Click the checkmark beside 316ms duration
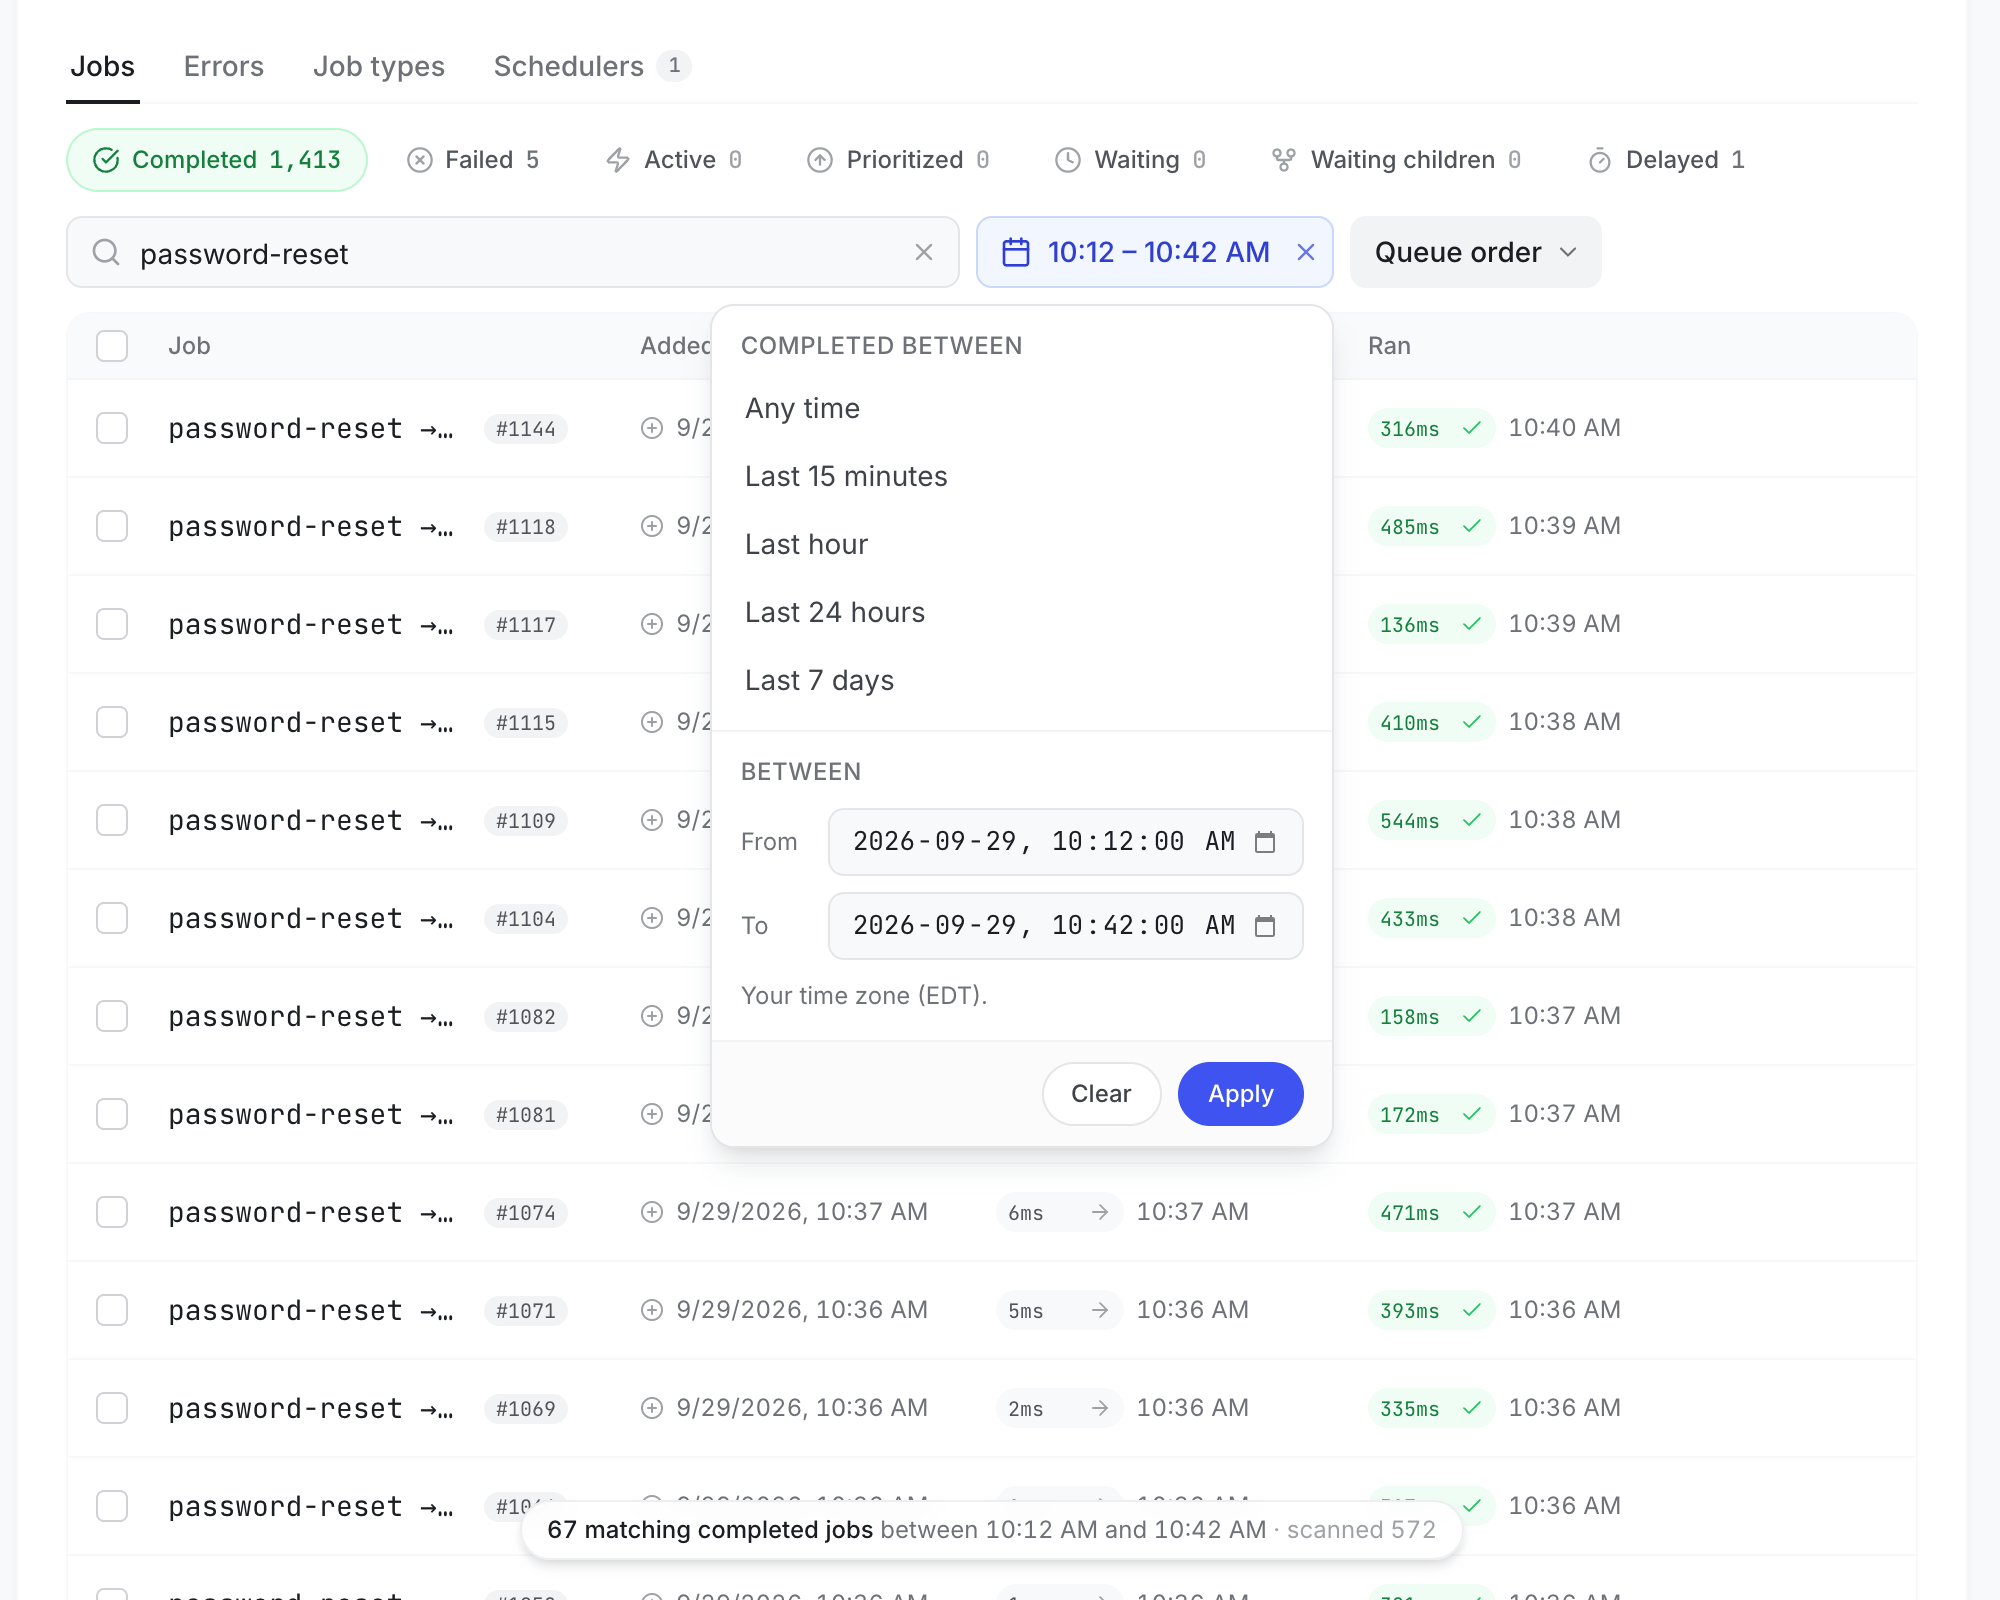 tap(1472, 428)
